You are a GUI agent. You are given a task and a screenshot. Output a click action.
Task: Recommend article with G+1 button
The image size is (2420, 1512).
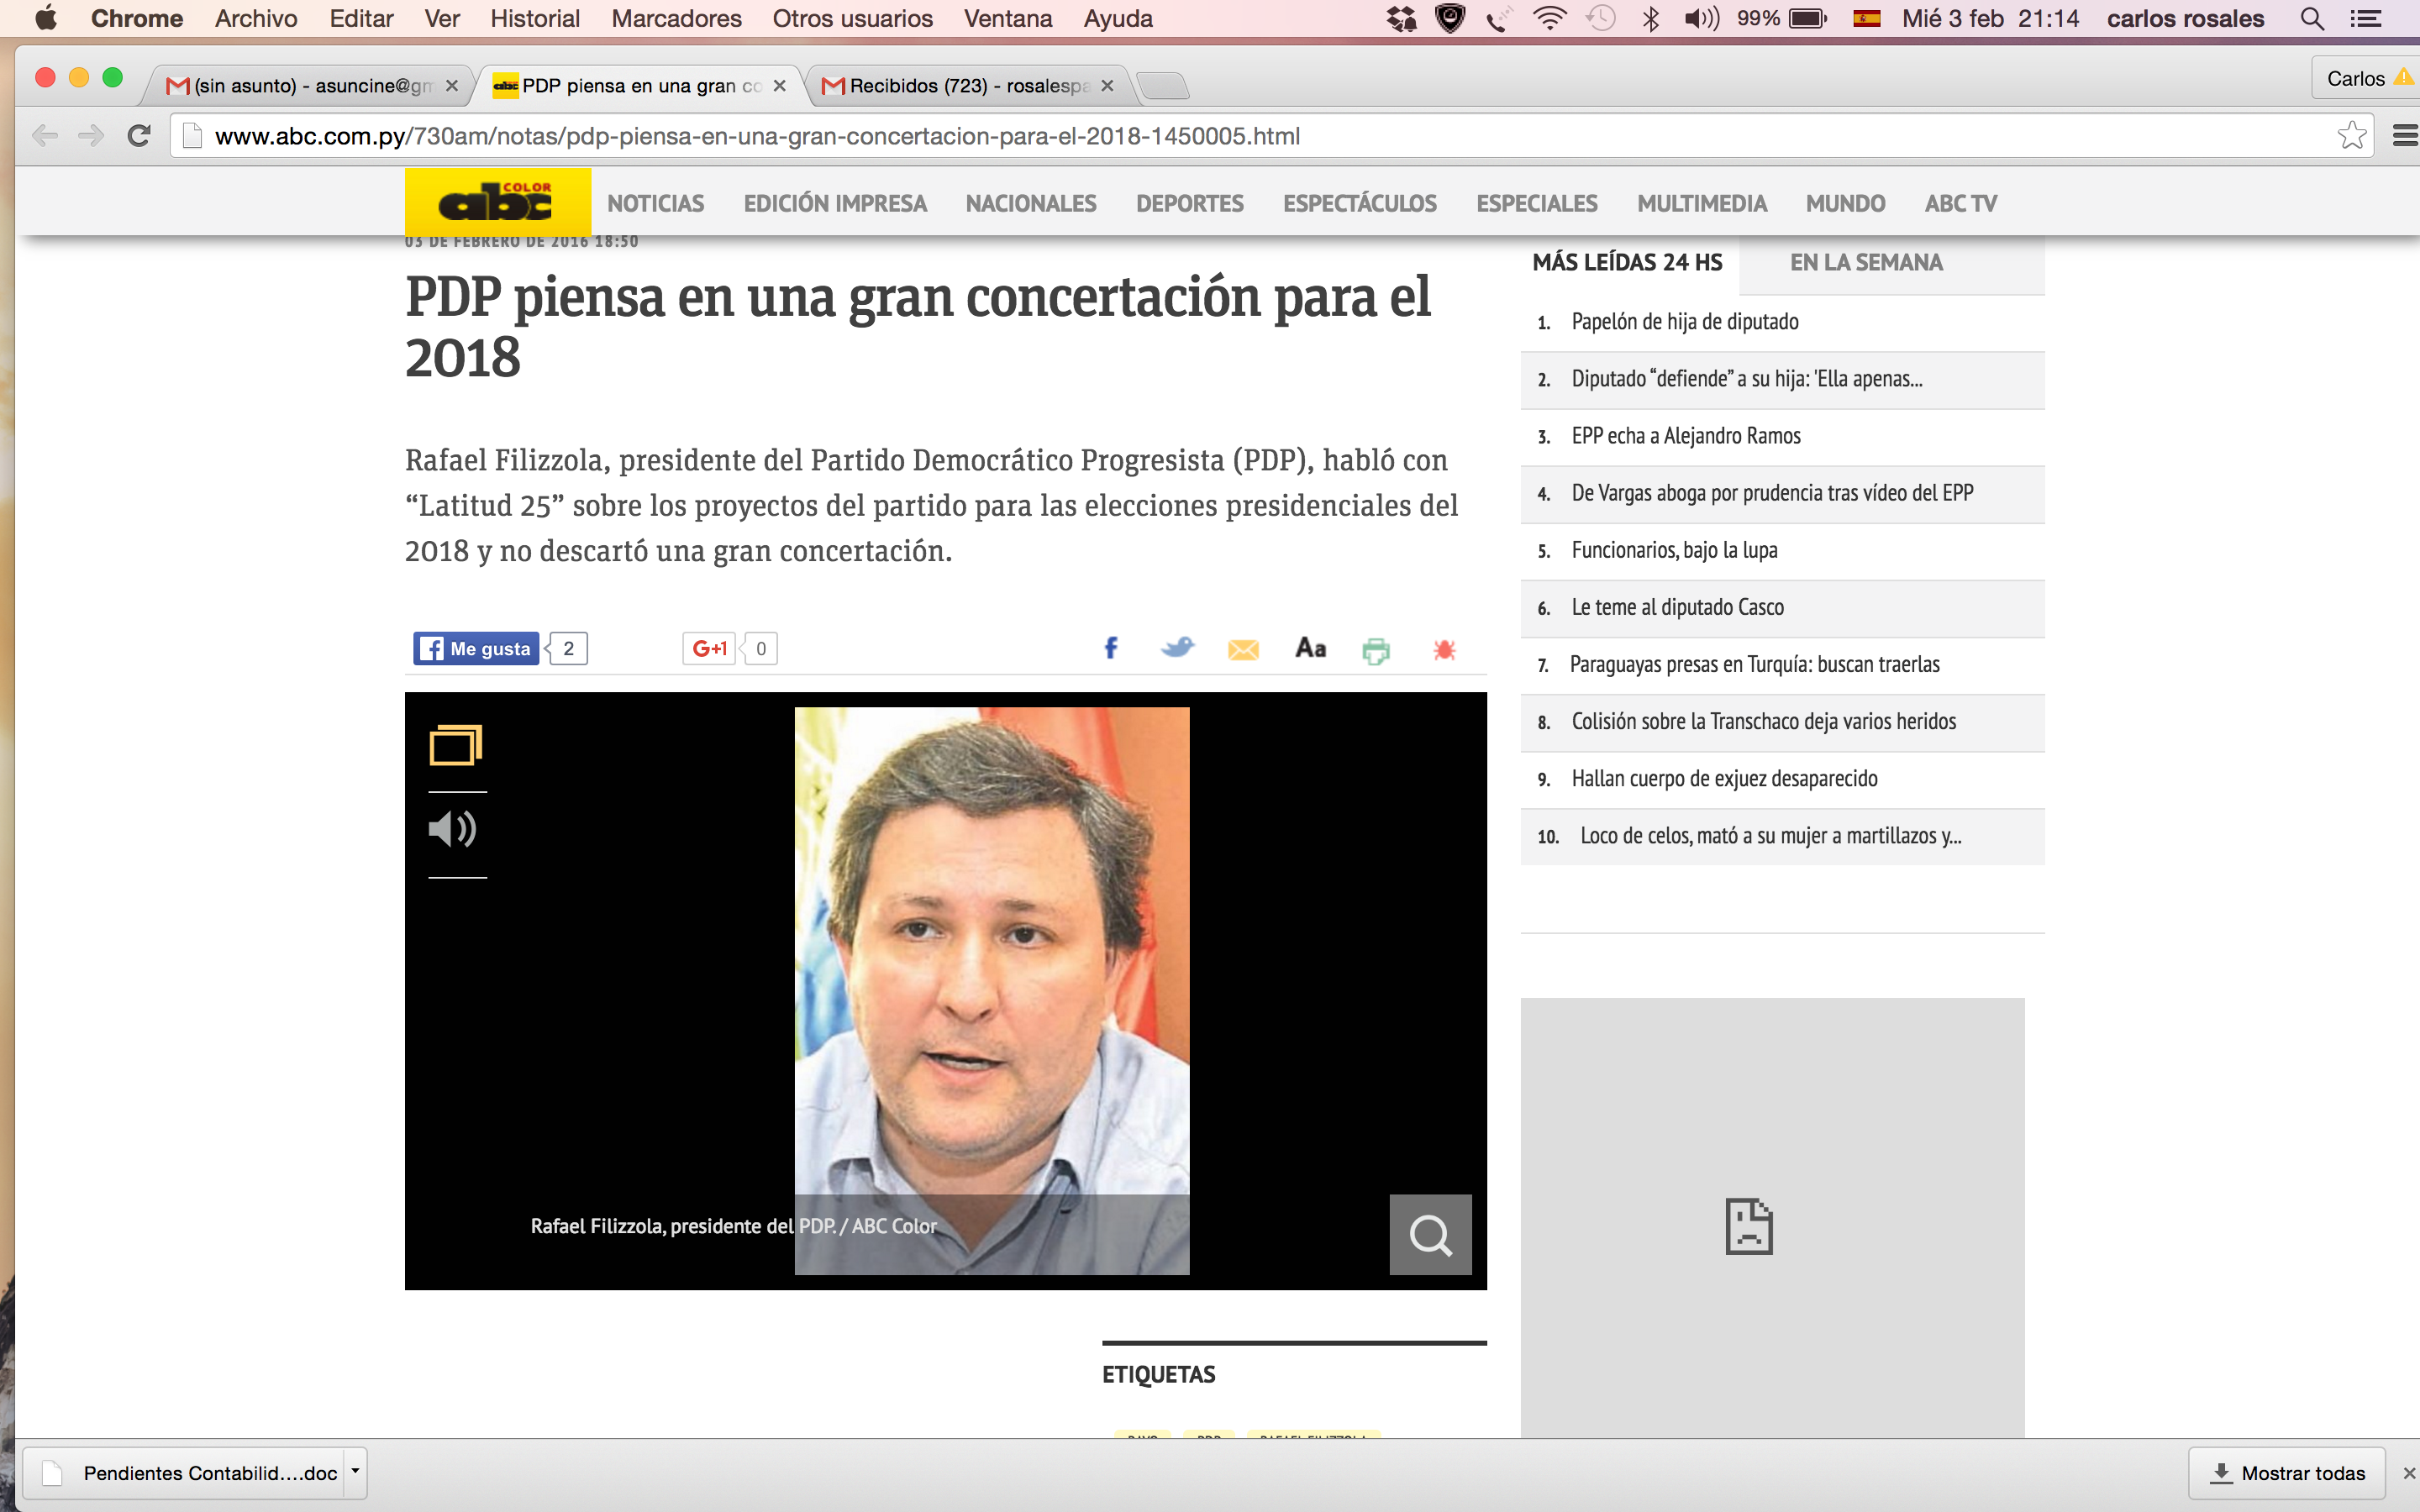[709, 648]
